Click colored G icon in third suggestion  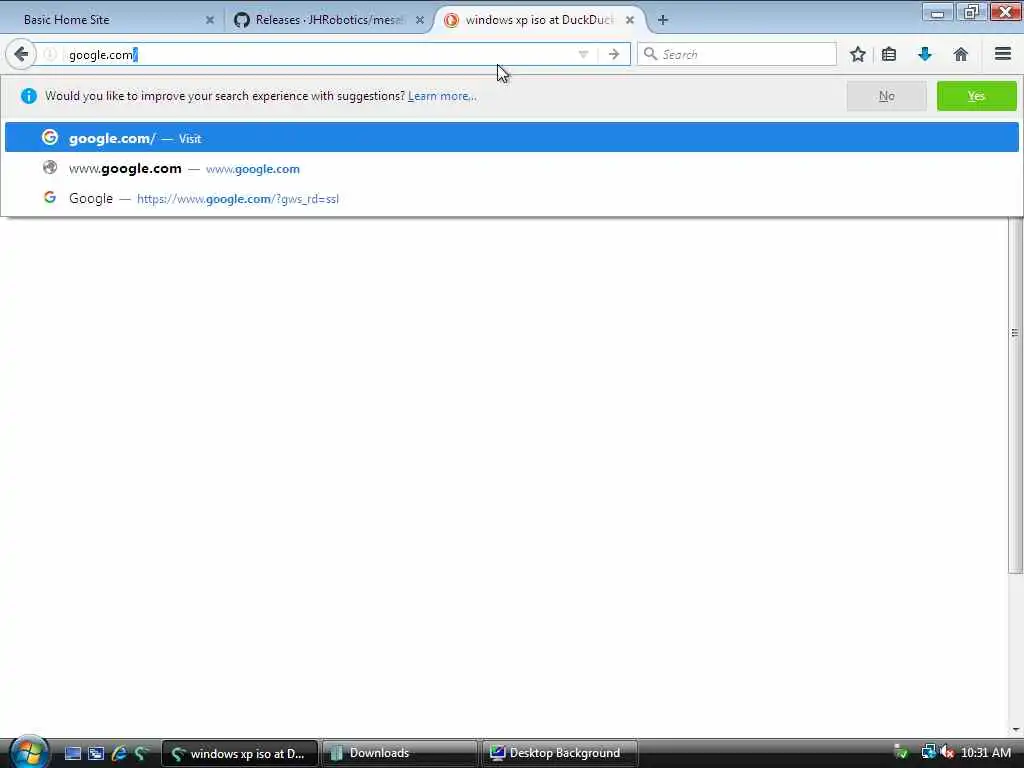50,197
